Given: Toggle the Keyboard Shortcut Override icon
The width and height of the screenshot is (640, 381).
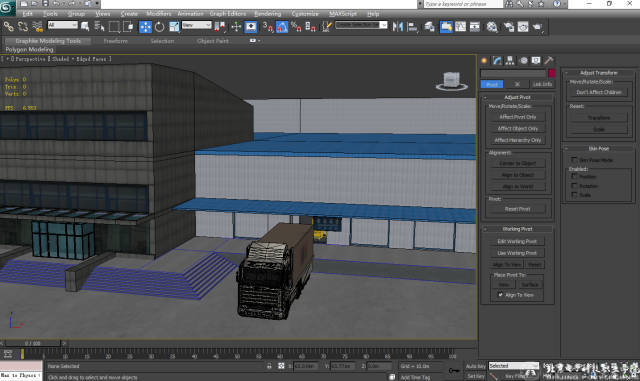Looking at the screenshot, I should coord(251,27).
